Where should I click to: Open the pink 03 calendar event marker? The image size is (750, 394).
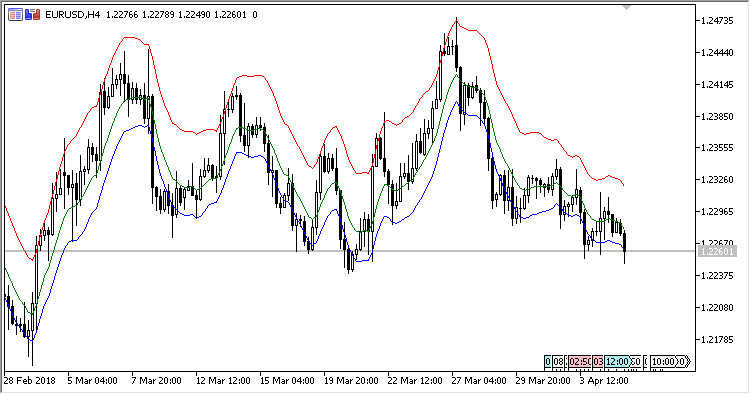point(598,361)
